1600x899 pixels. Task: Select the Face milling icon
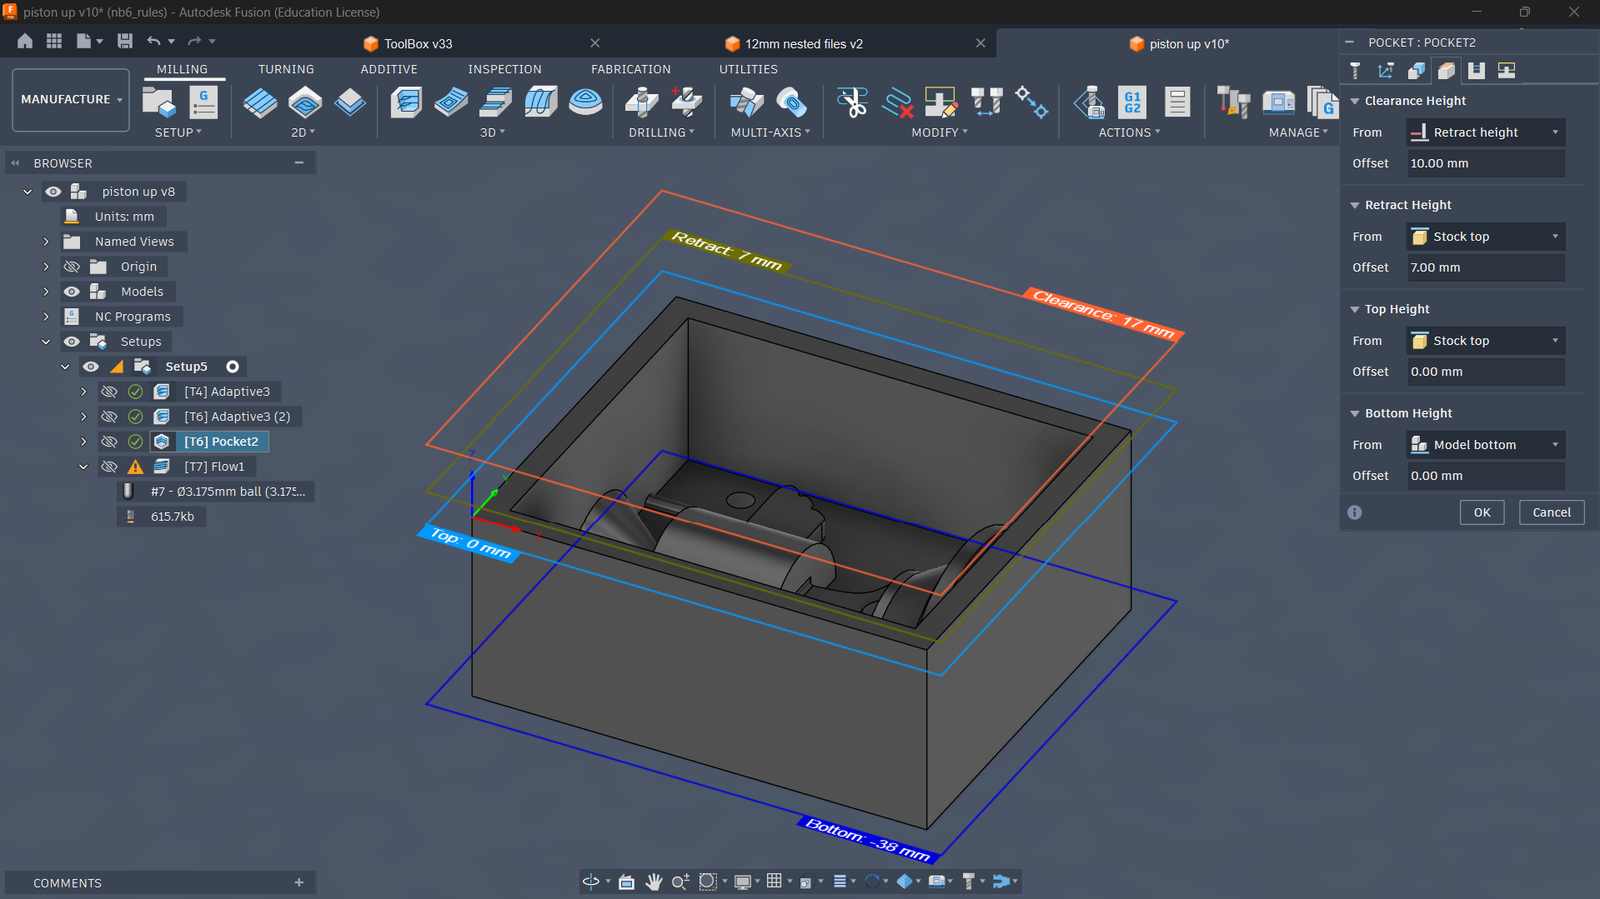(x=350, y=102)
